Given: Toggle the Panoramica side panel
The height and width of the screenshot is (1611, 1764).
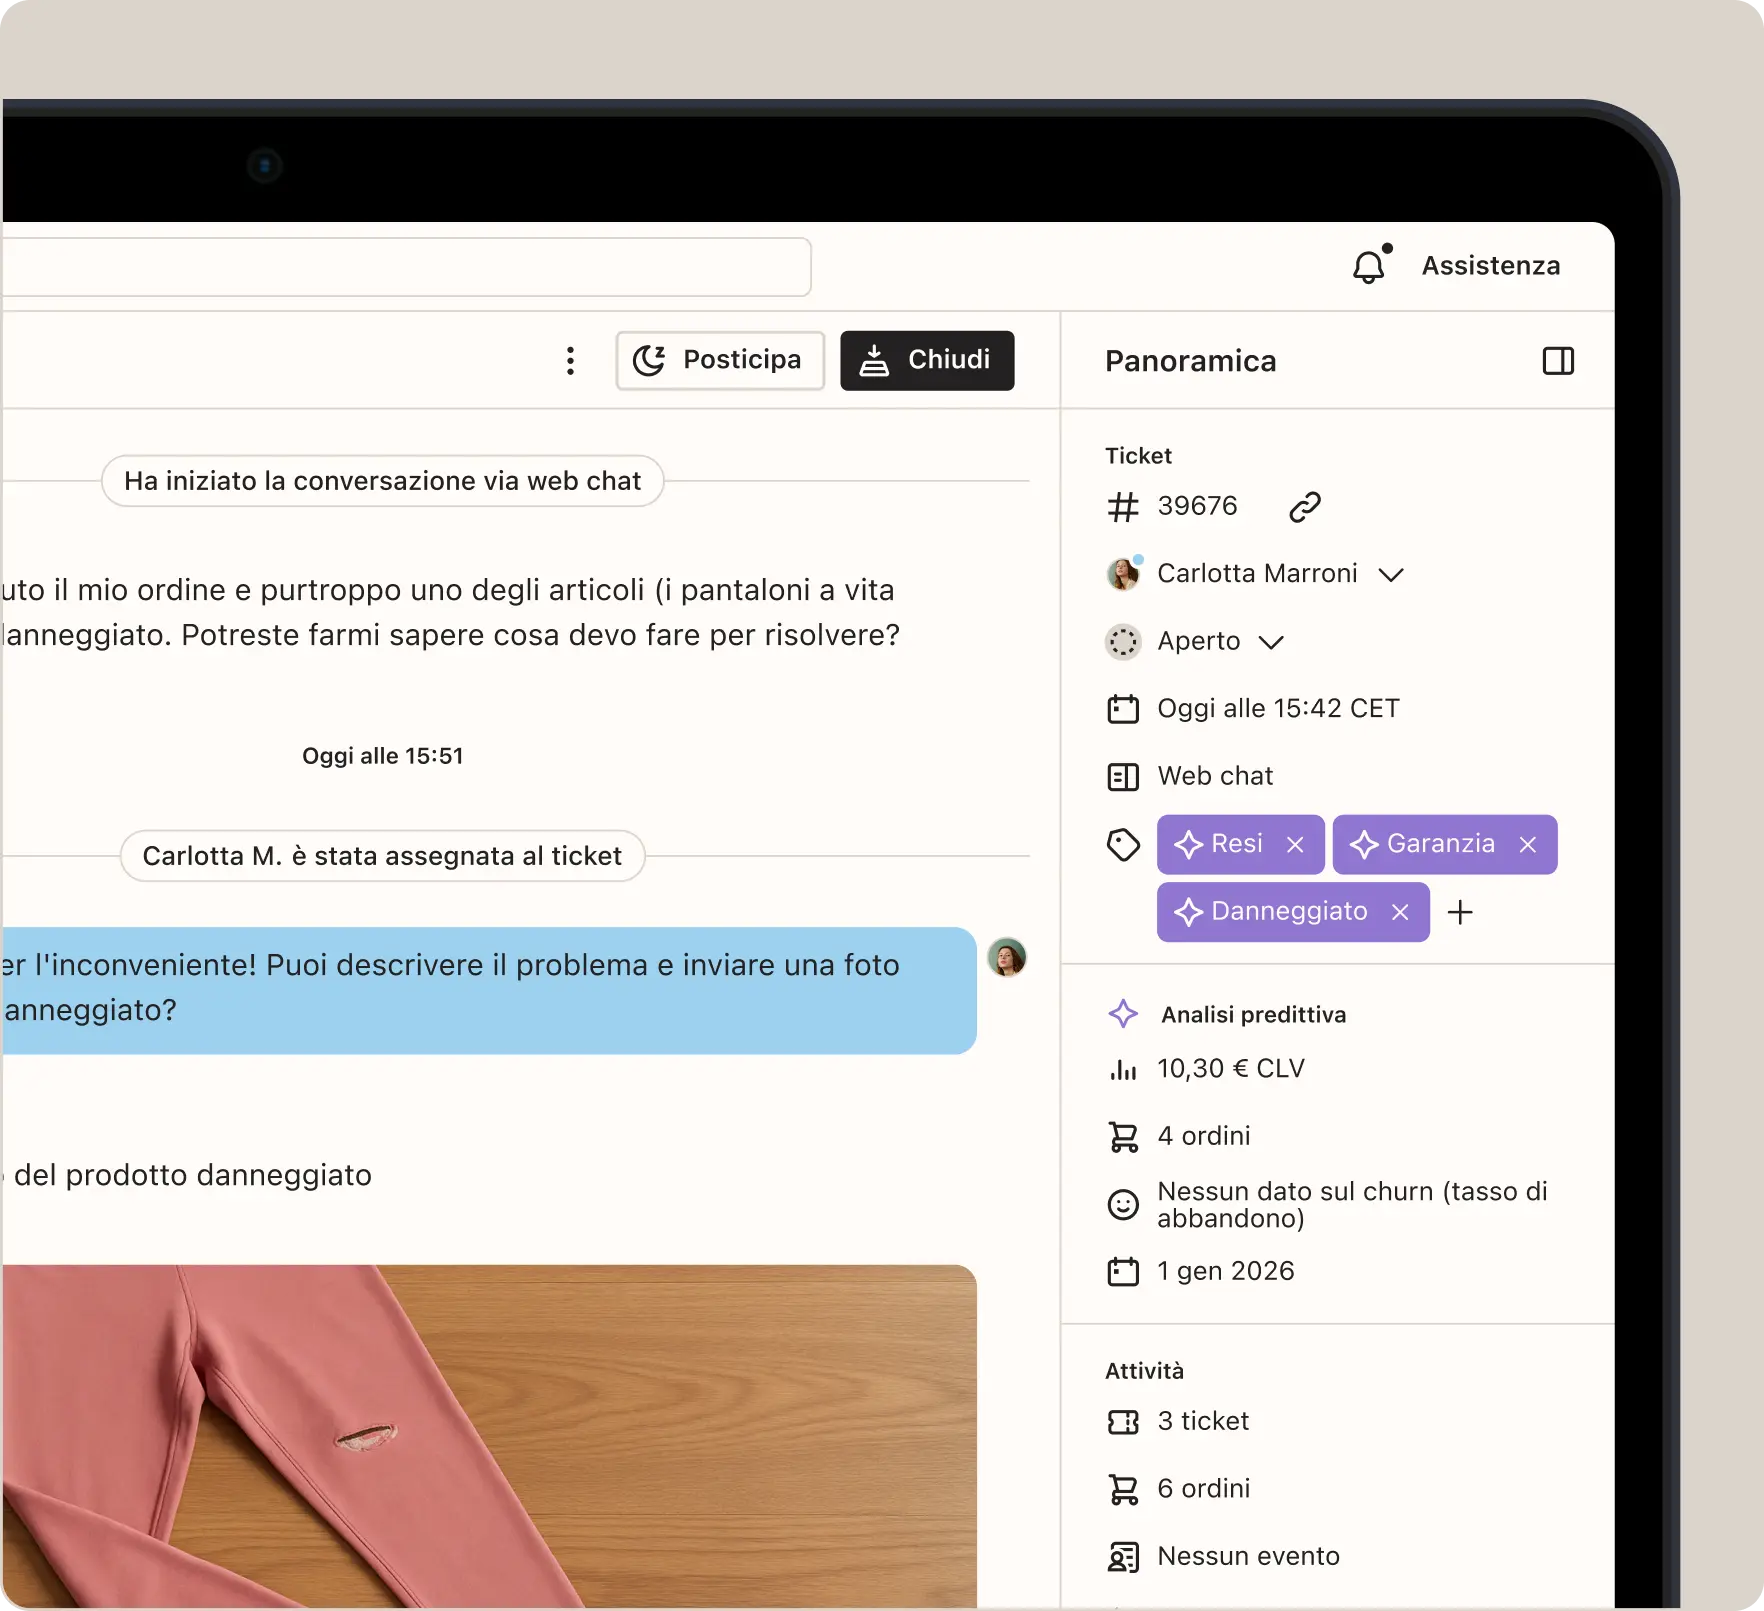Looking at the screenshot, I should click(x=1558, y=361).
